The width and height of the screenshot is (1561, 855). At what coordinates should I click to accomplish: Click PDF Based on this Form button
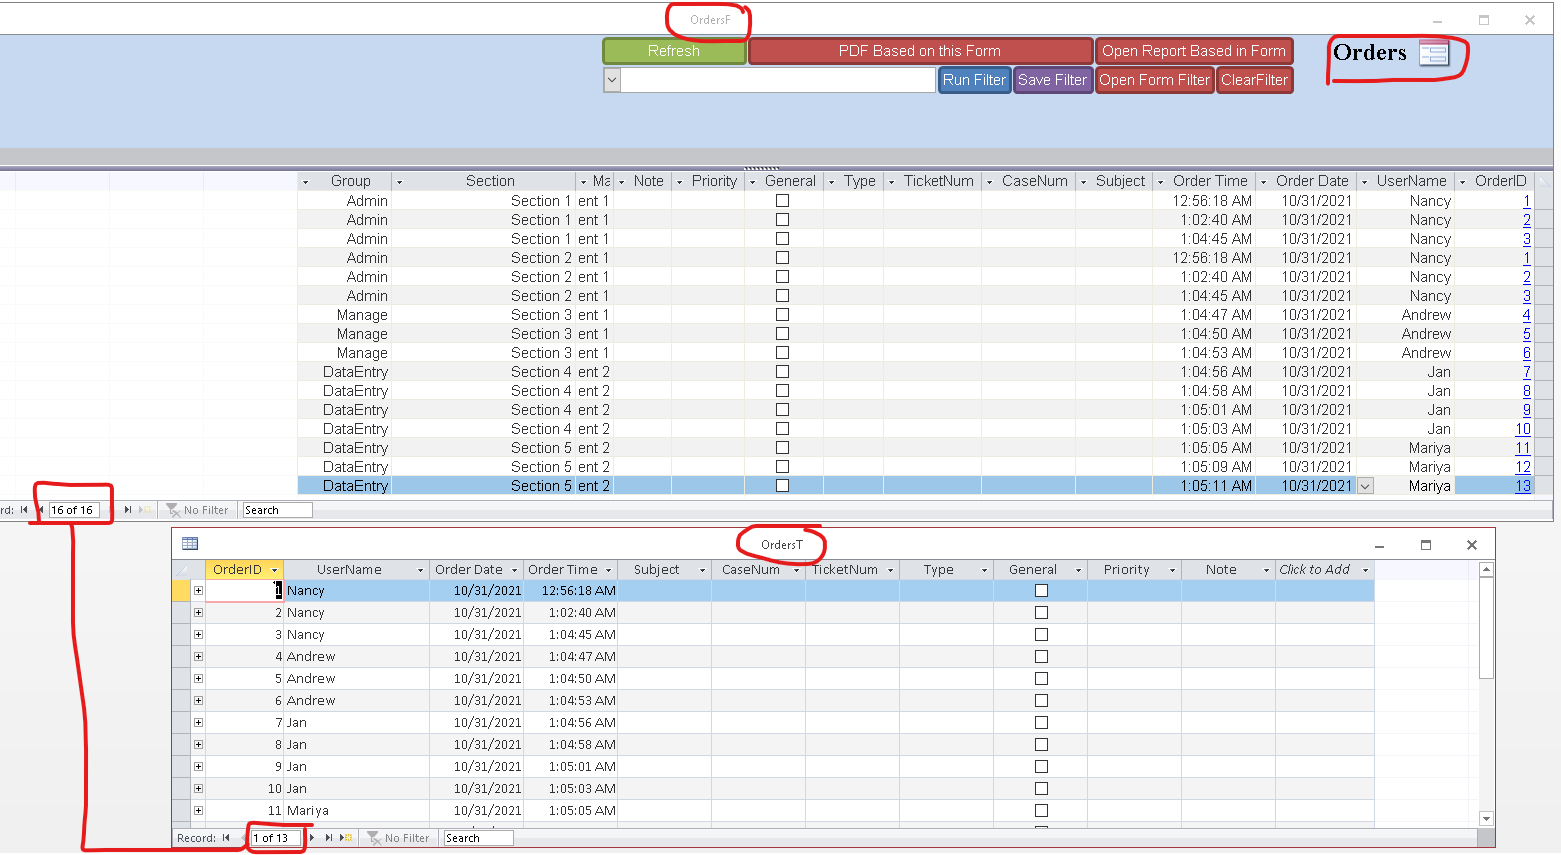pyautogui.click(x=920, y=51)
